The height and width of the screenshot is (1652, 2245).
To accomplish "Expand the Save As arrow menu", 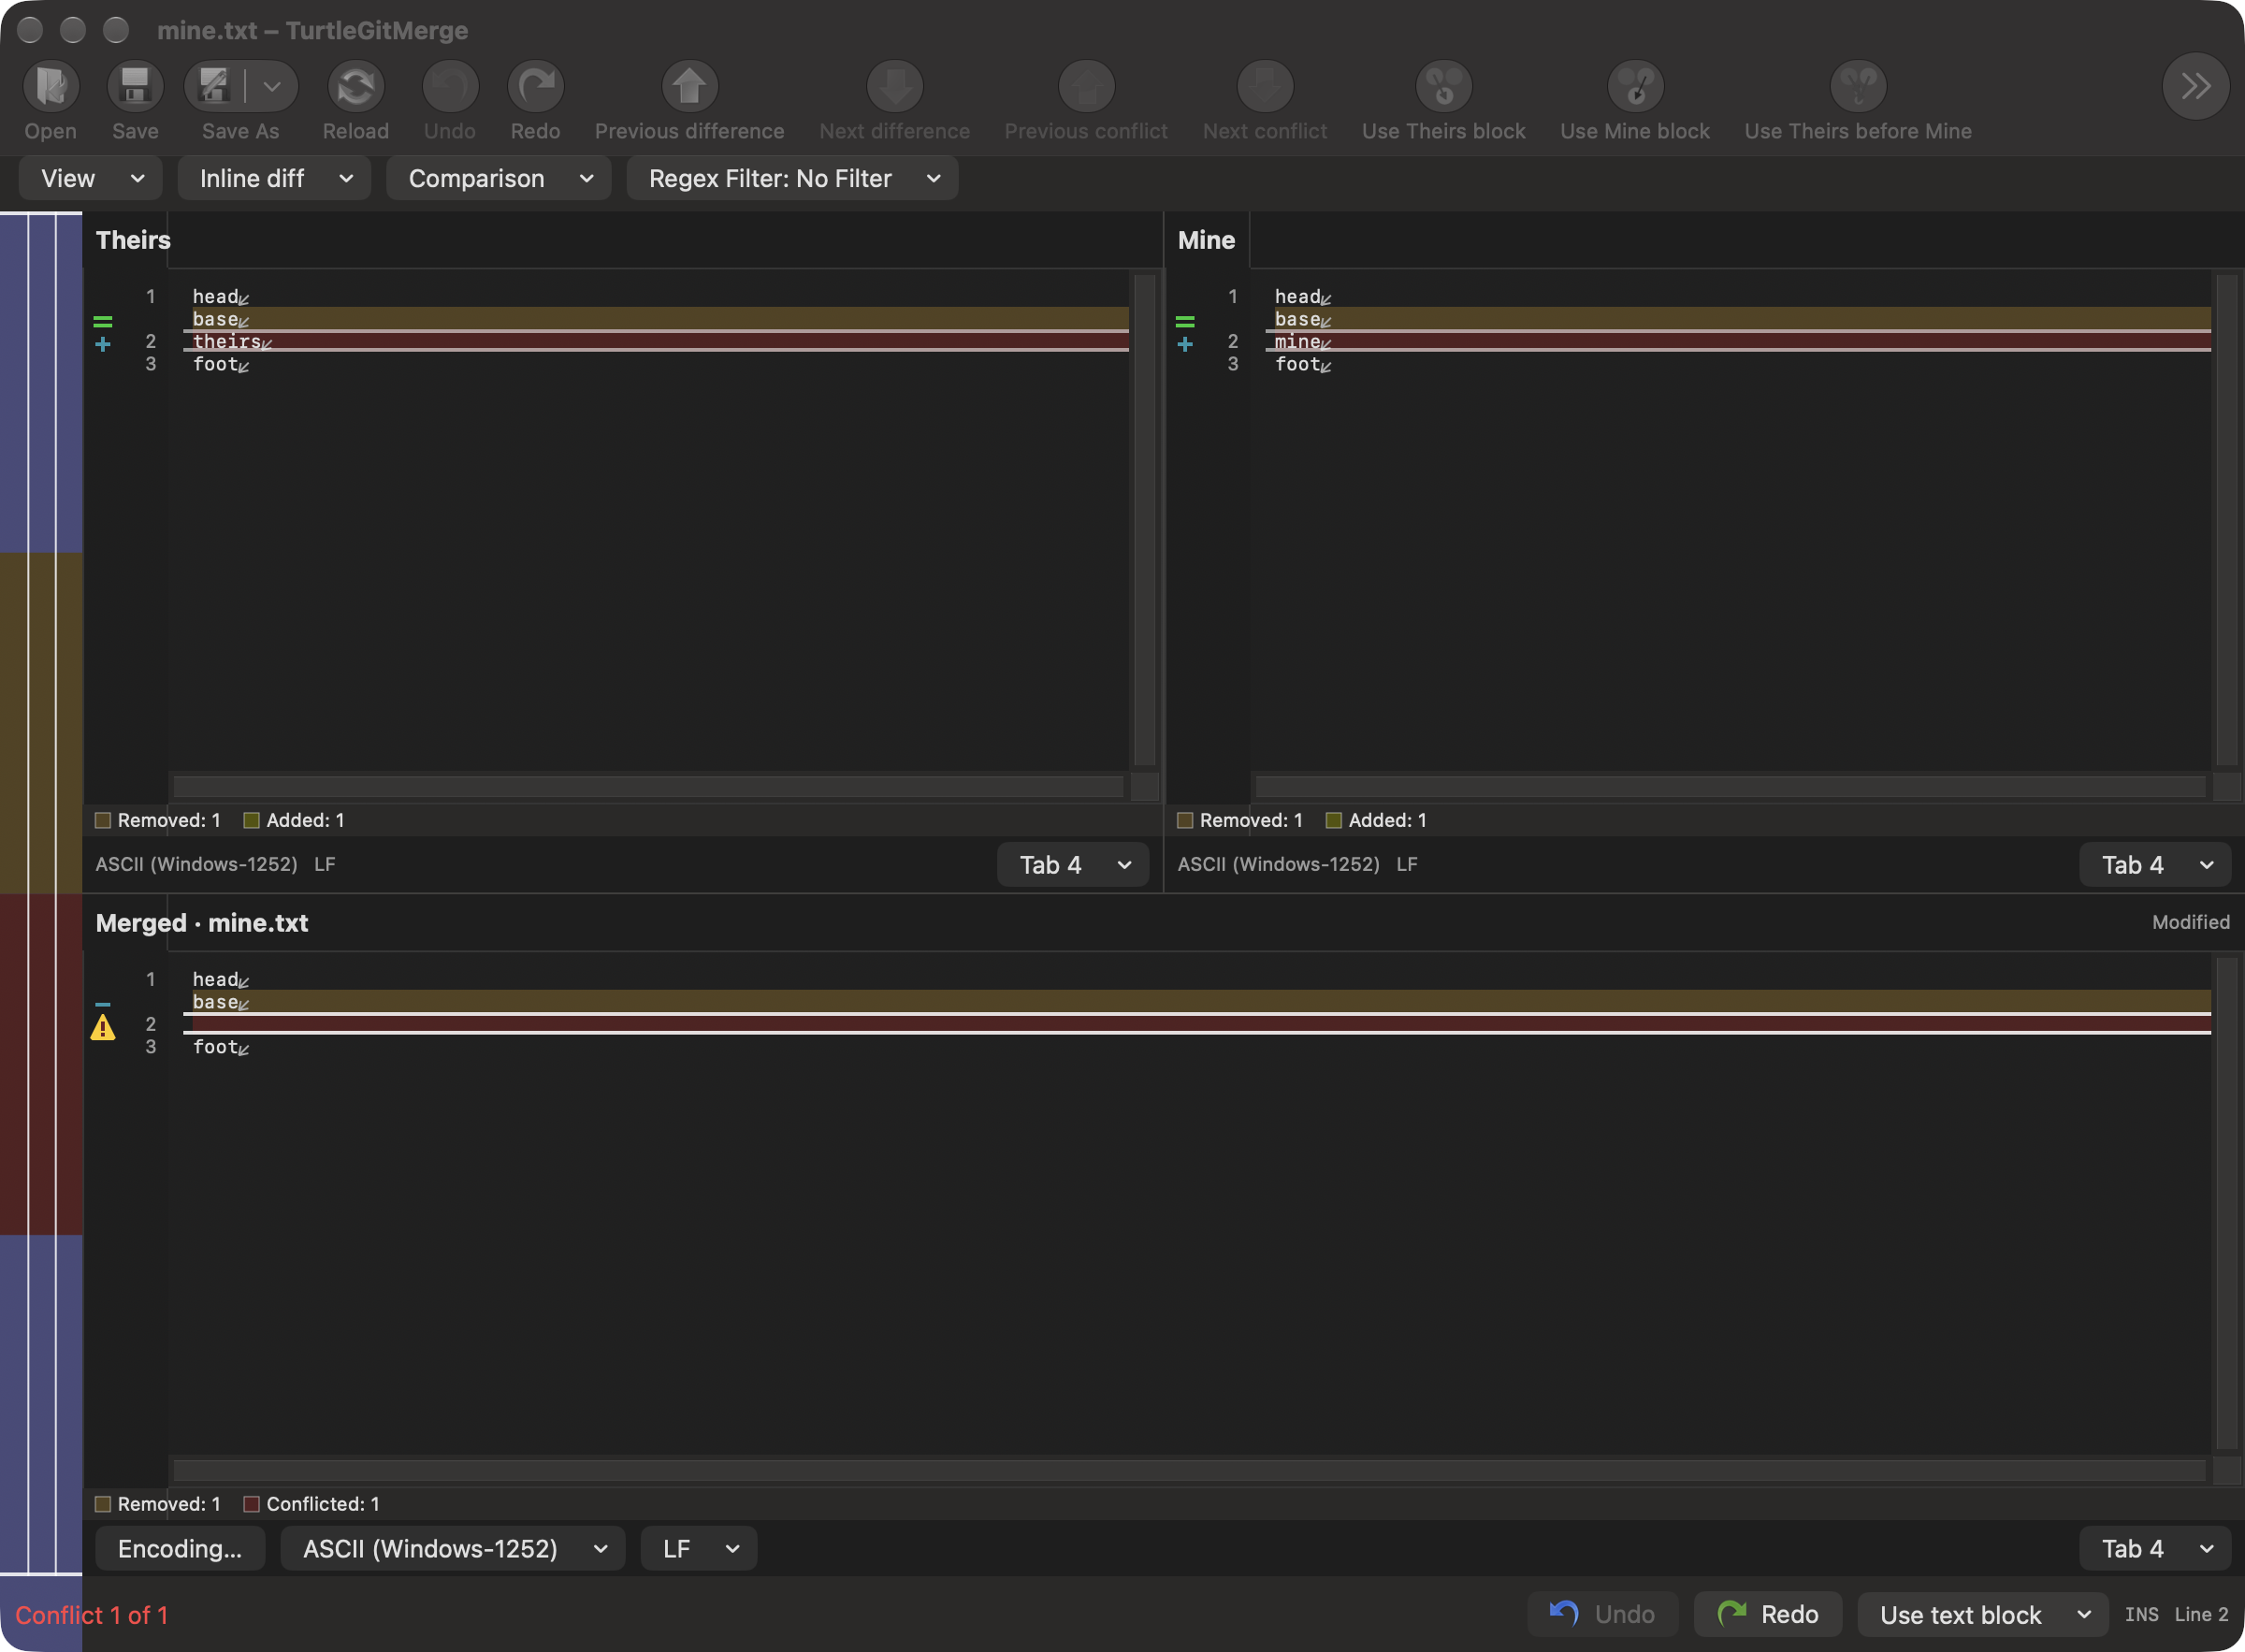I will (x=272, y=87).
